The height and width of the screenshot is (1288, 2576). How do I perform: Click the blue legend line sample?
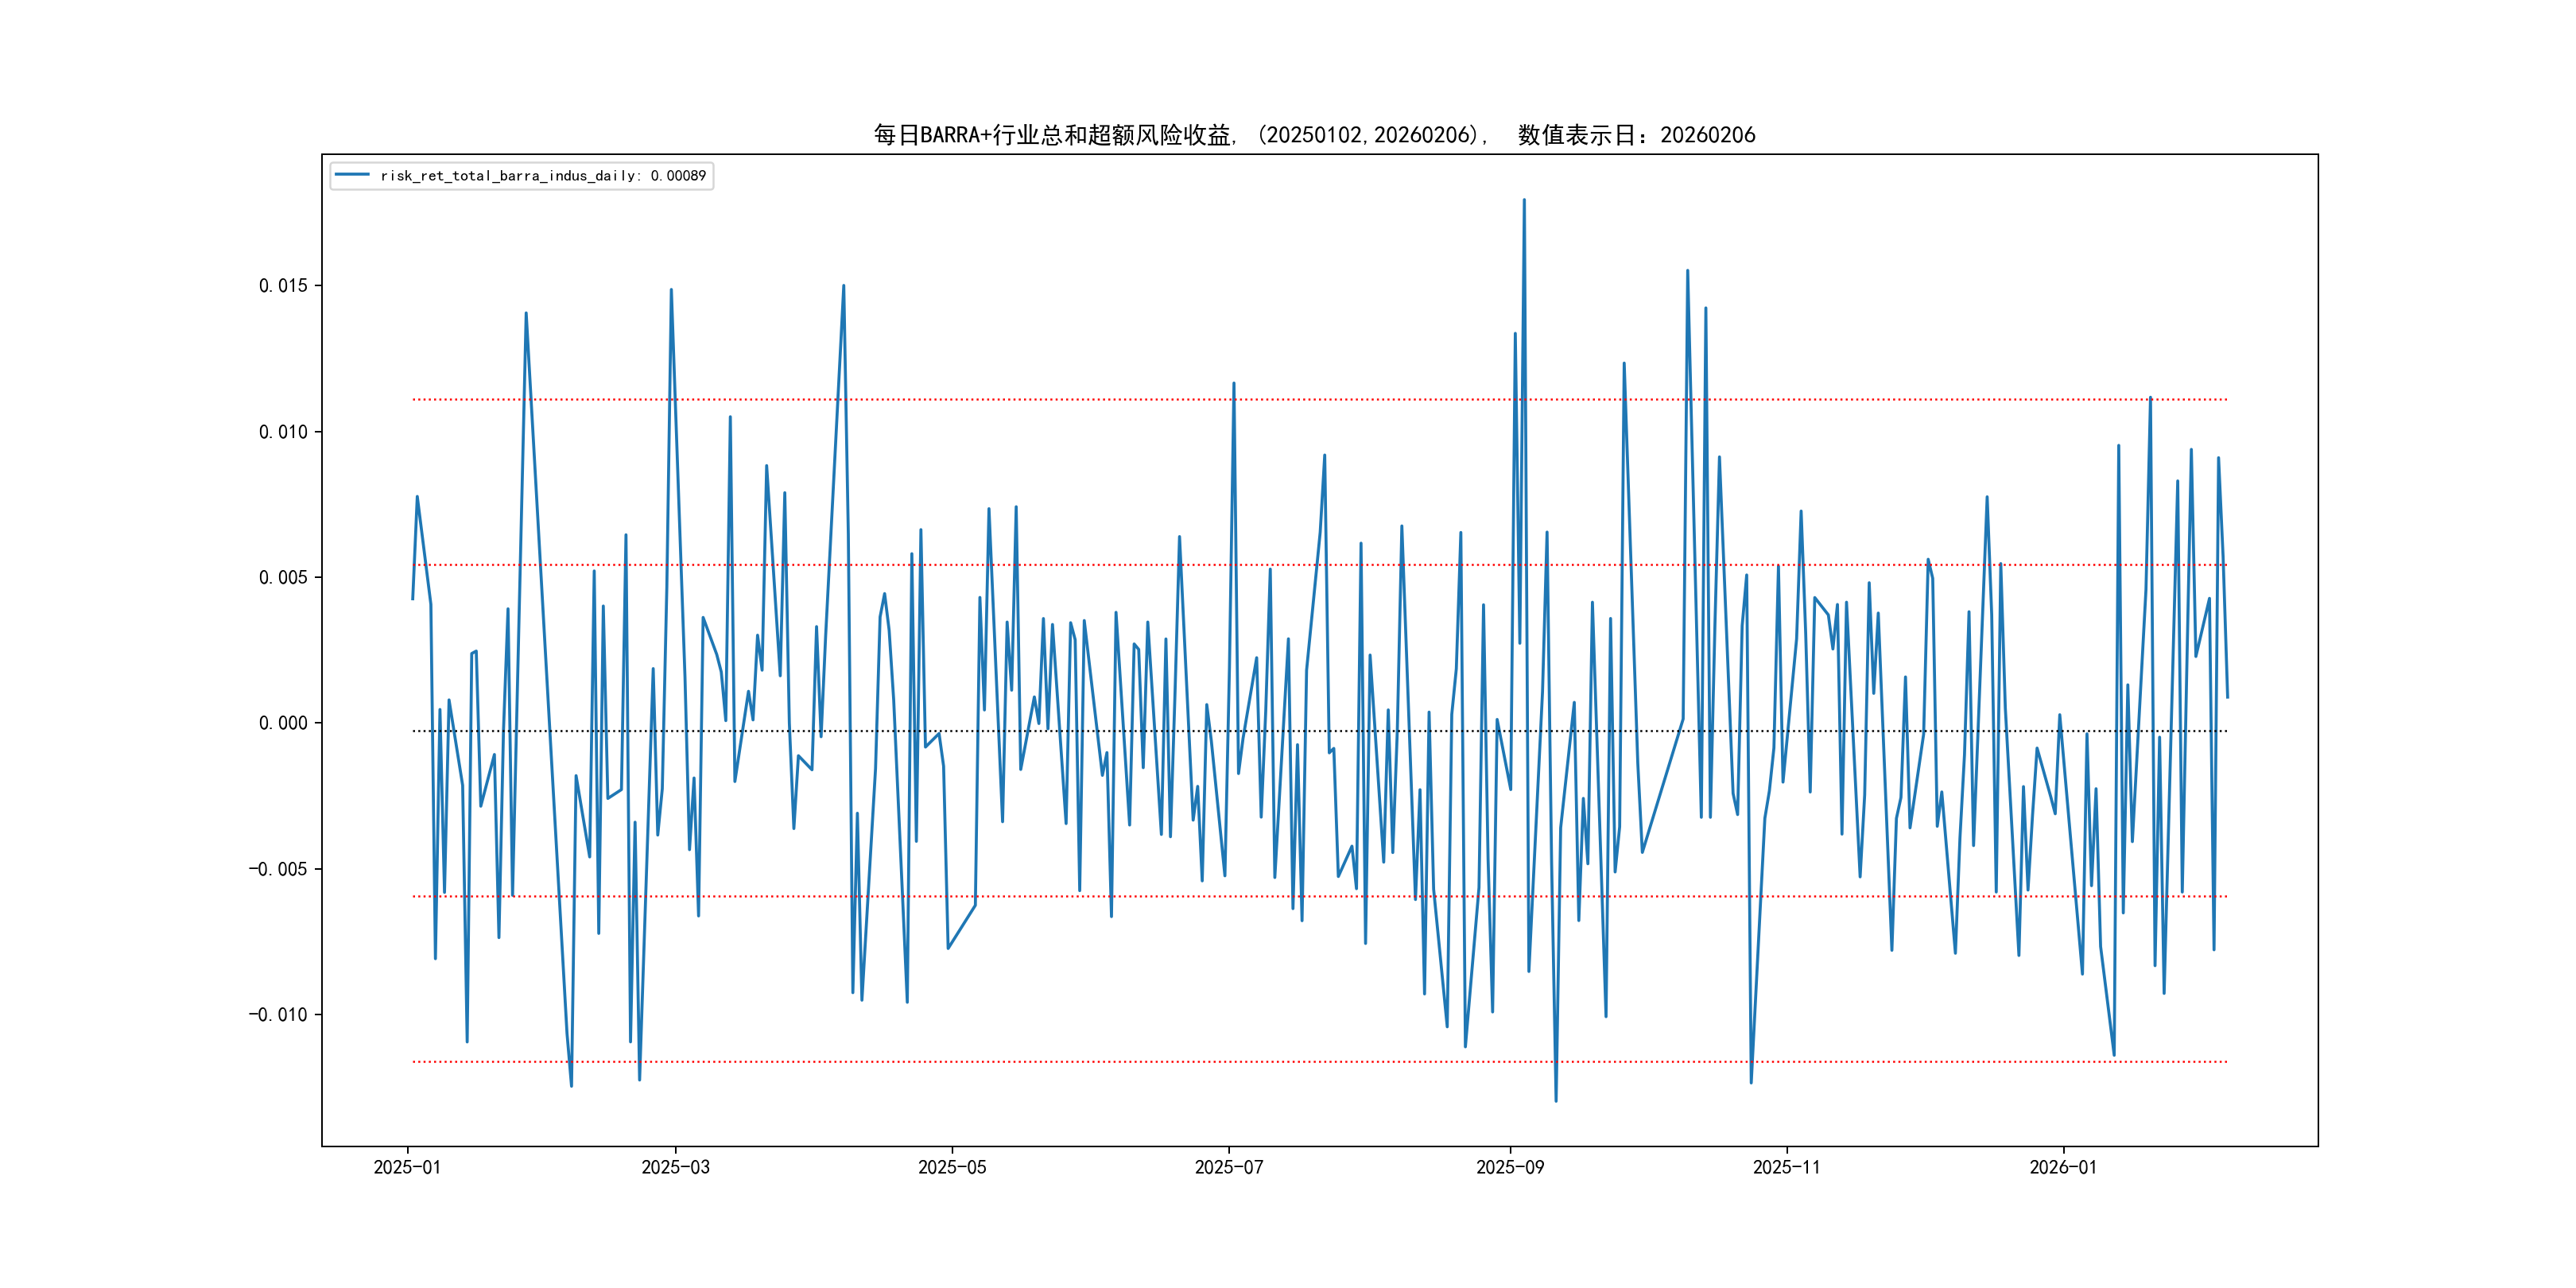point(352,176)
